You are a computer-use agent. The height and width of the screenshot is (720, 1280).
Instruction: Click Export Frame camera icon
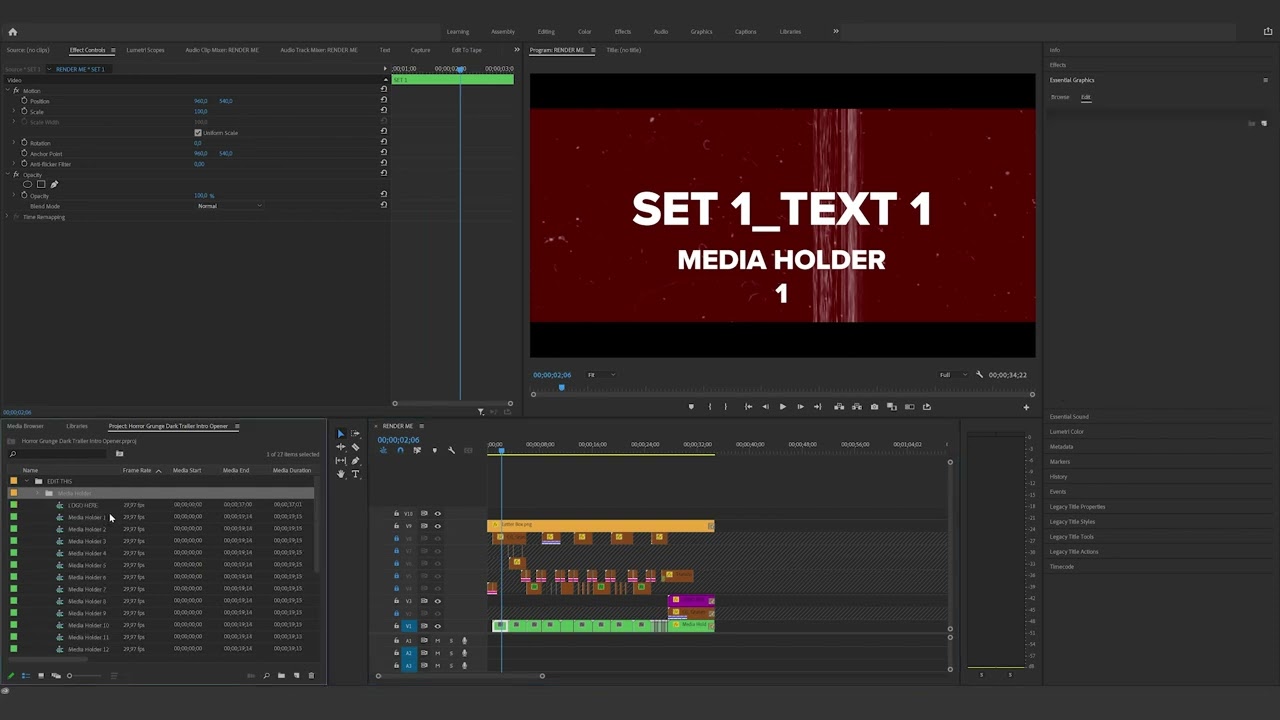coord(874,407)
